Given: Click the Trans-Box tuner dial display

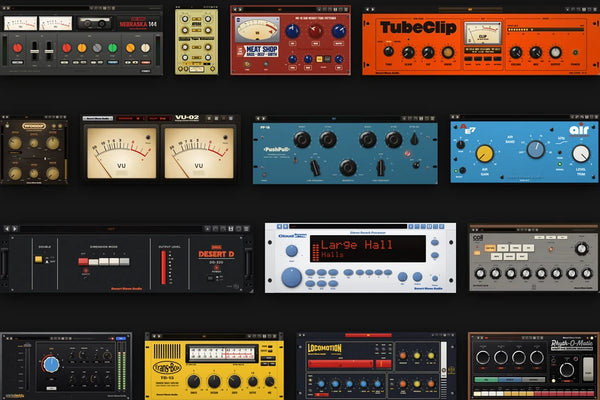Looking at the screenshot, I should click(x=222, y=353).
